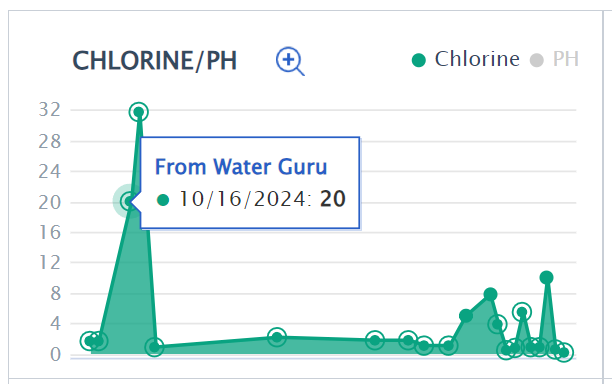Viewport: 612px width, 384px height.
Task: Click the data point near value 10
Action: 546,277
